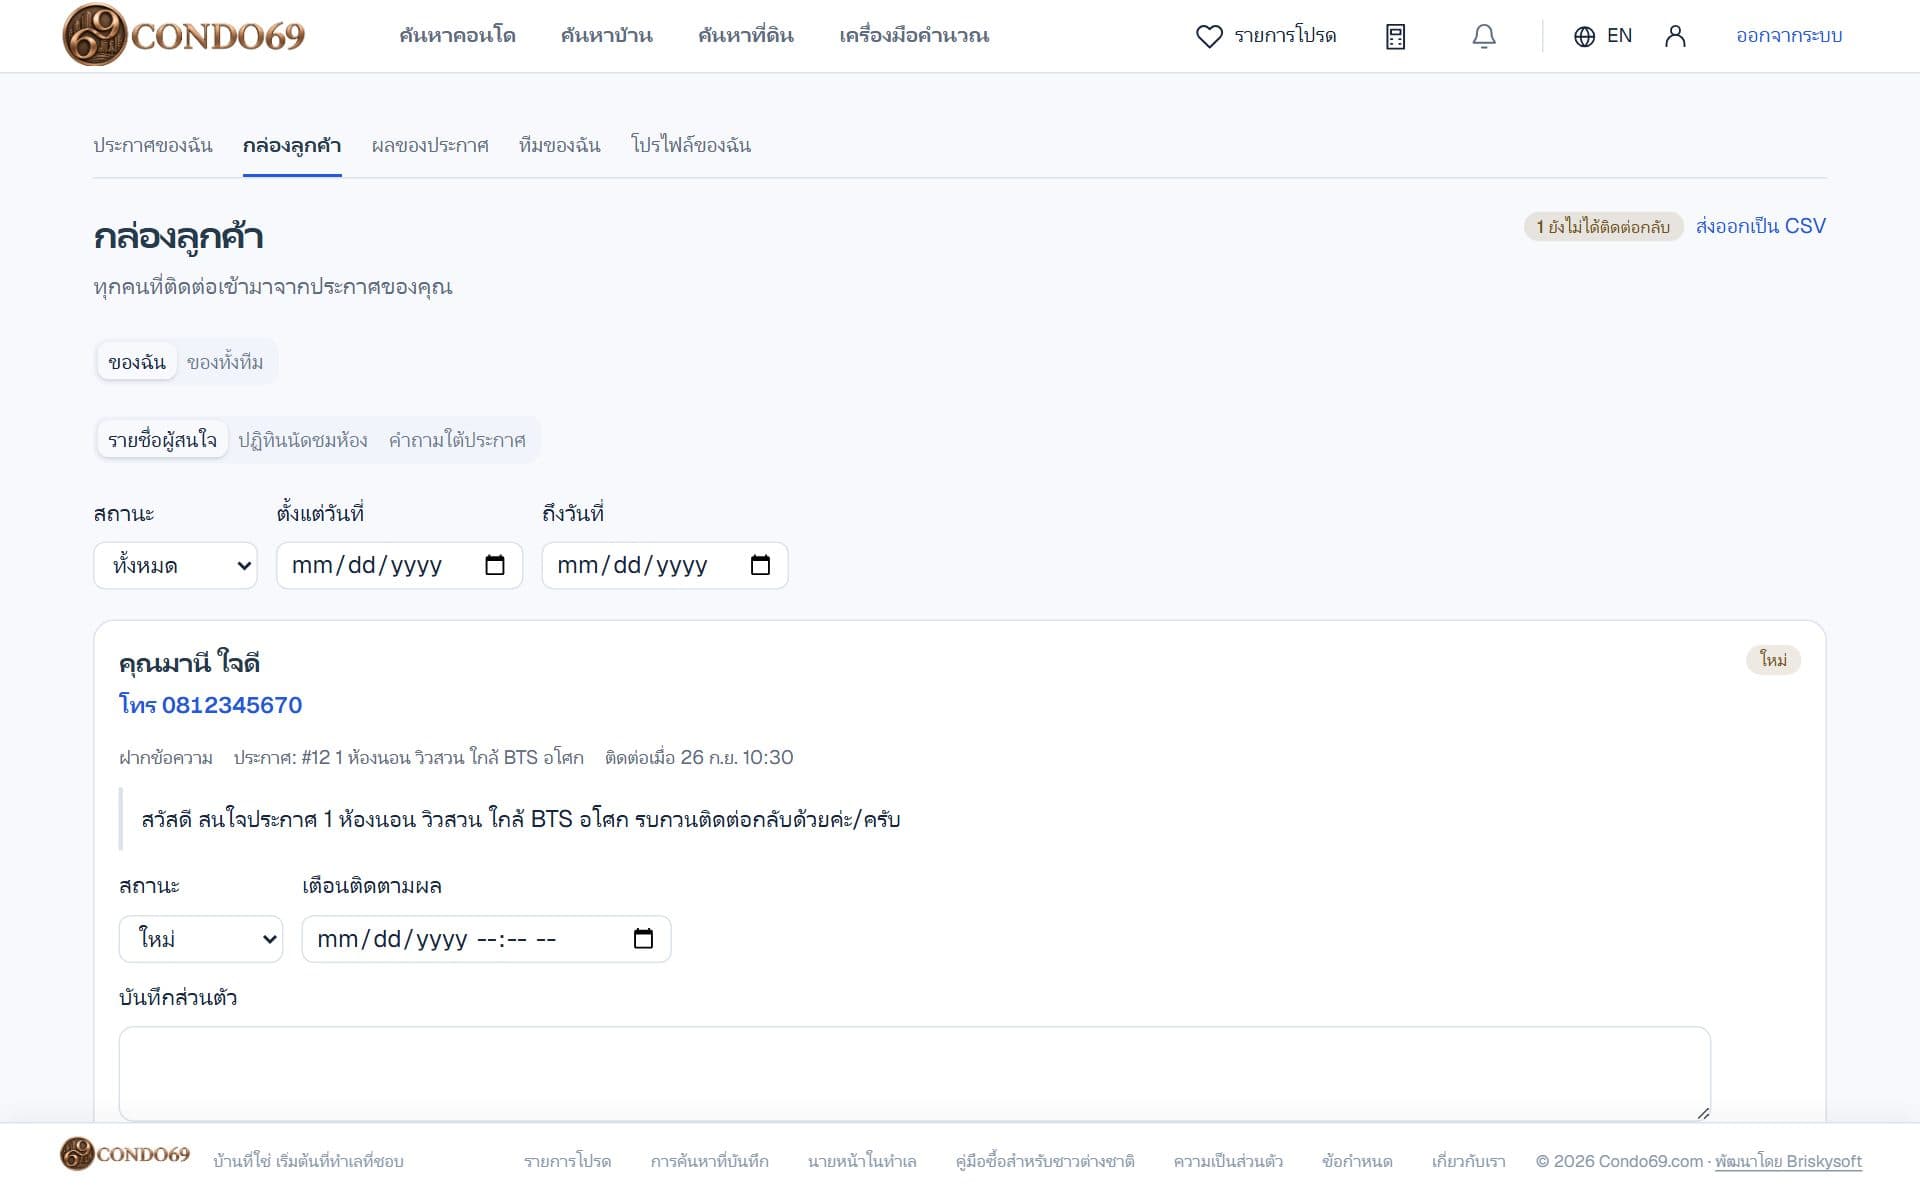Open the สถานะ filter dropdown showing ทั้งหมด

click(176, 566)
